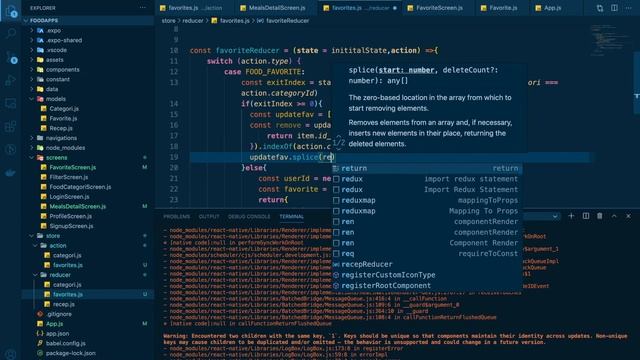Open babel.config.js in the file tree
This screenshot has width=640, height=360.
click(x=65, y=343)
